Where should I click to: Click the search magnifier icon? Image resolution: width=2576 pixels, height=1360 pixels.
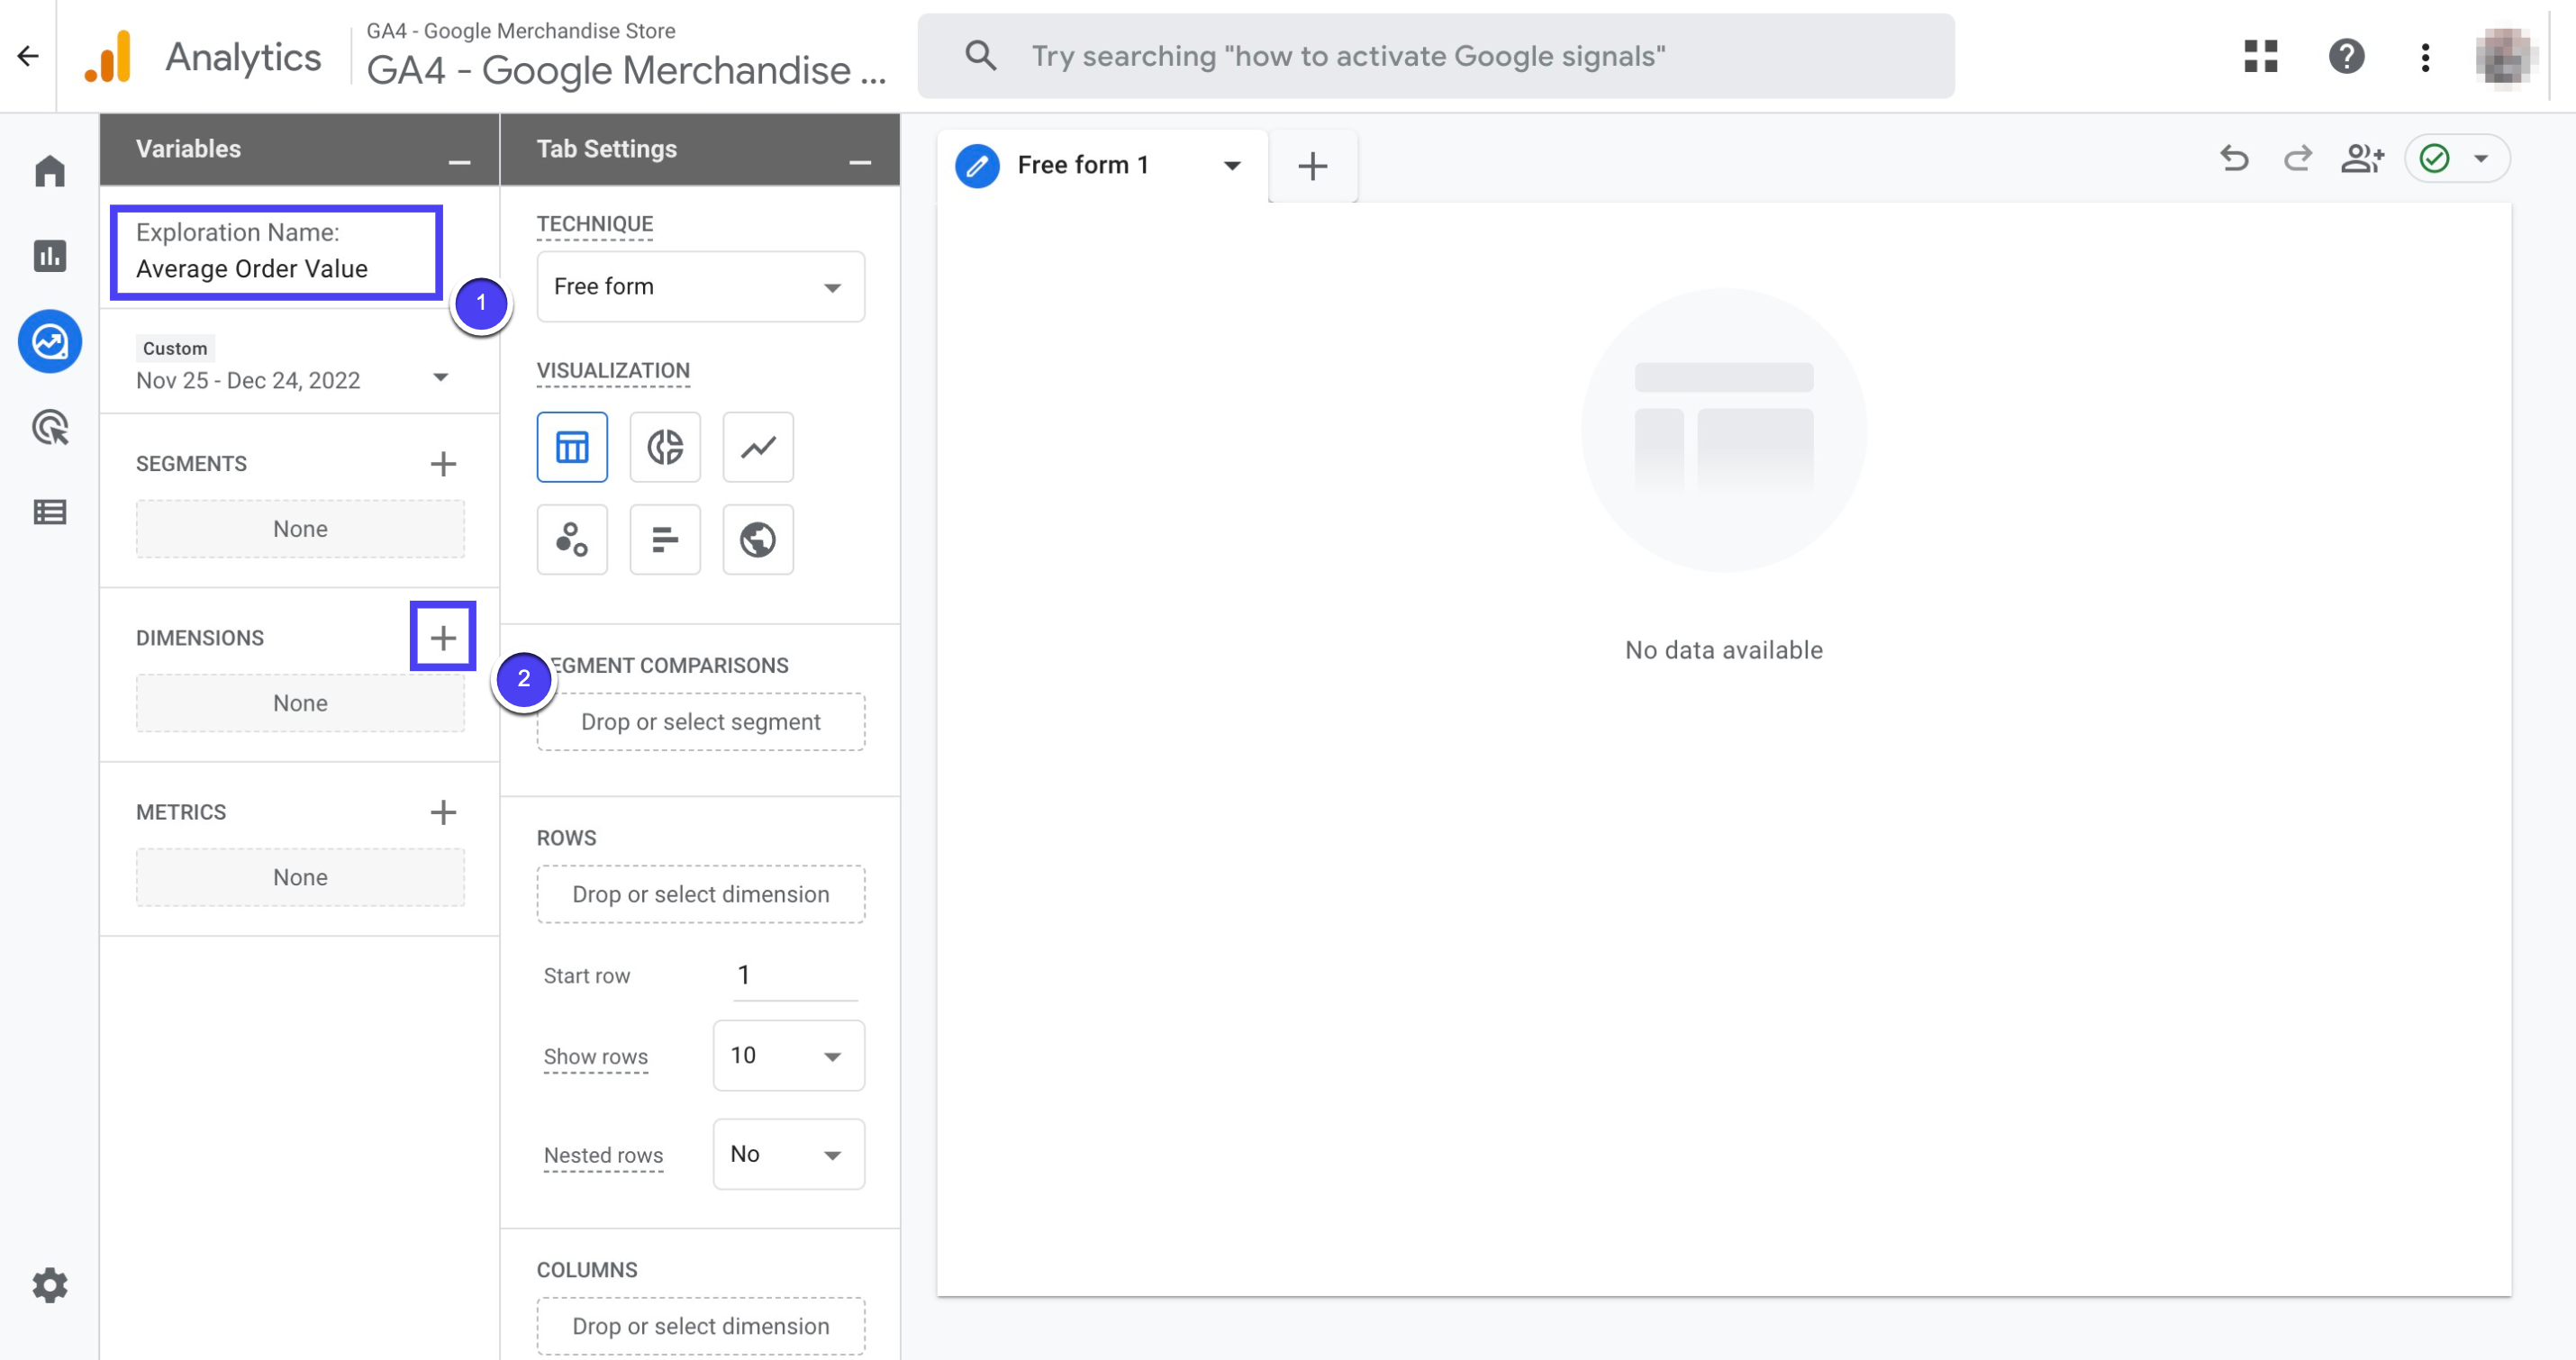click(980, 55)
